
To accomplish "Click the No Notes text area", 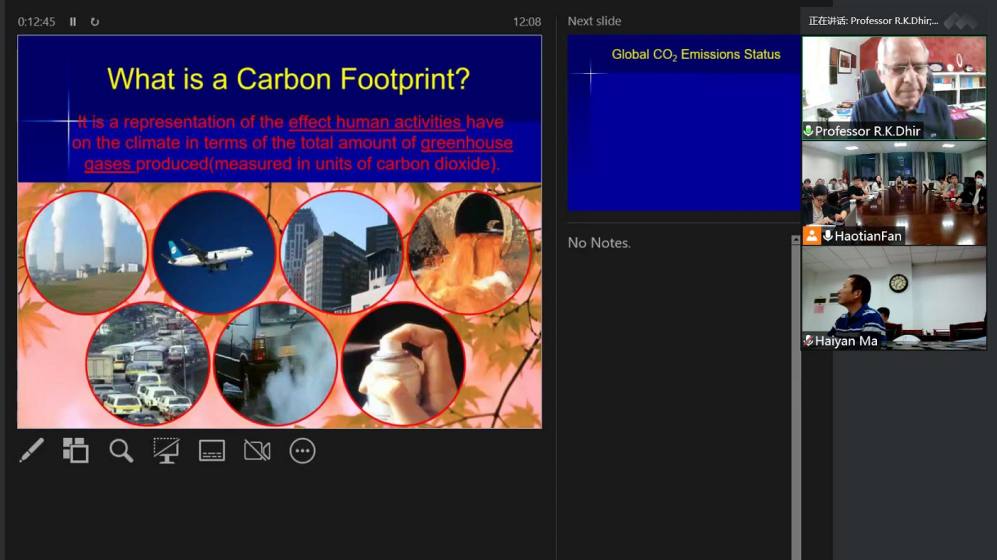I will [600, 243].
